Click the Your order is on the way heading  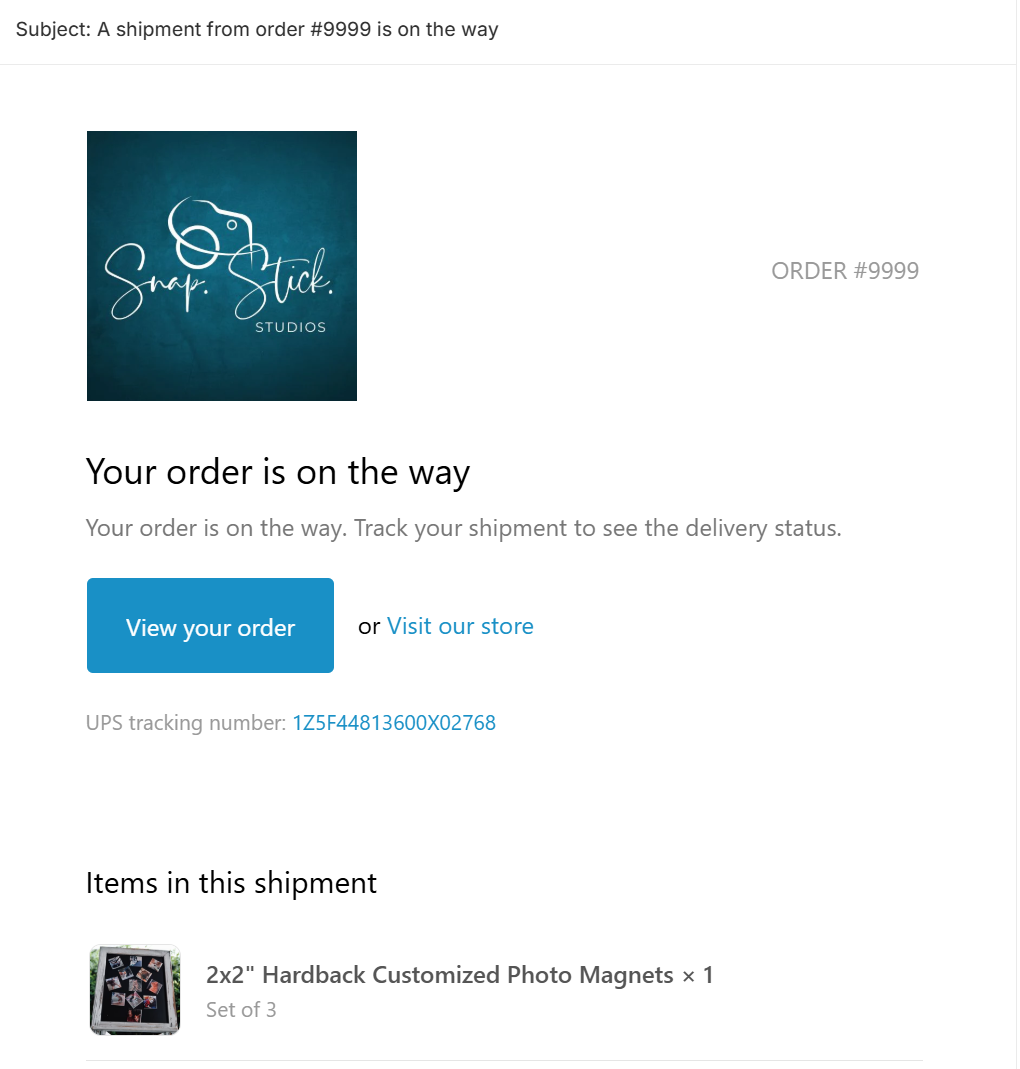pos(278,472)
